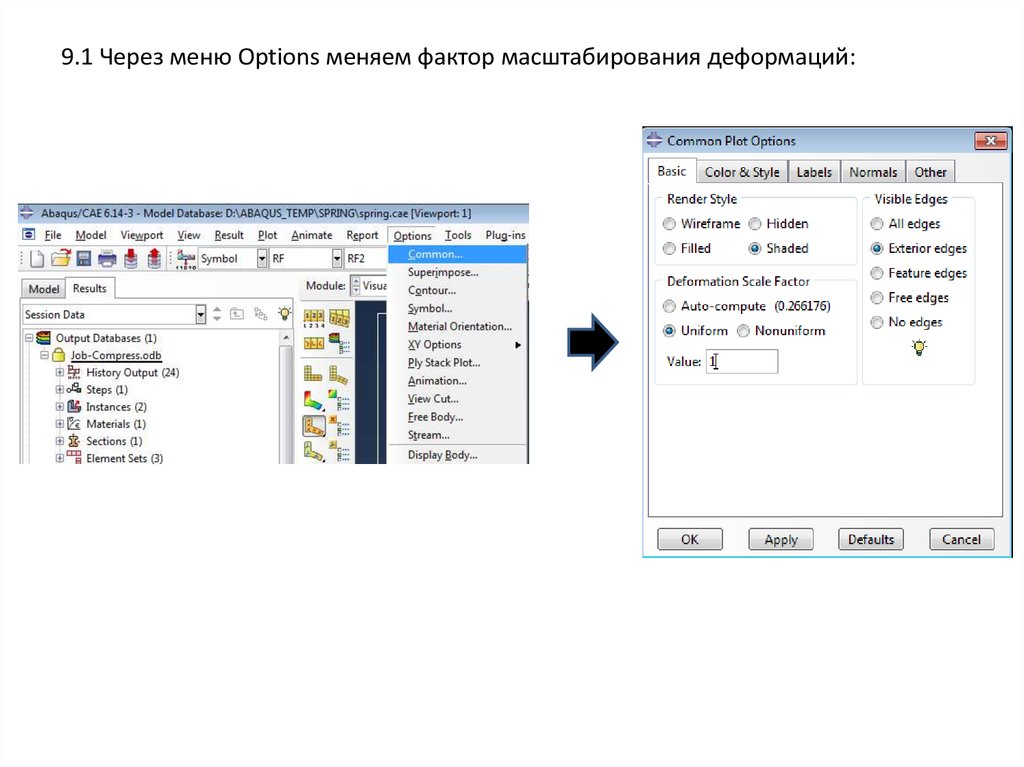Collapse the Job-Compress.odb node
The height and width of the screenshot is (767, 1024).
coord(44,355)
